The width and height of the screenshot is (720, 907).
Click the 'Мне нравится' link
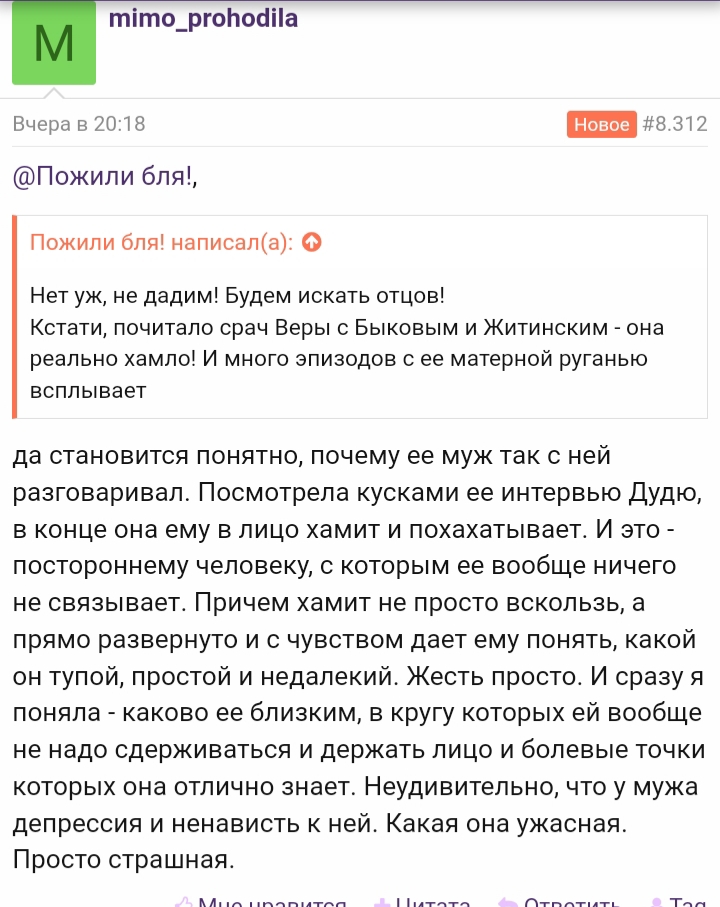272,902
